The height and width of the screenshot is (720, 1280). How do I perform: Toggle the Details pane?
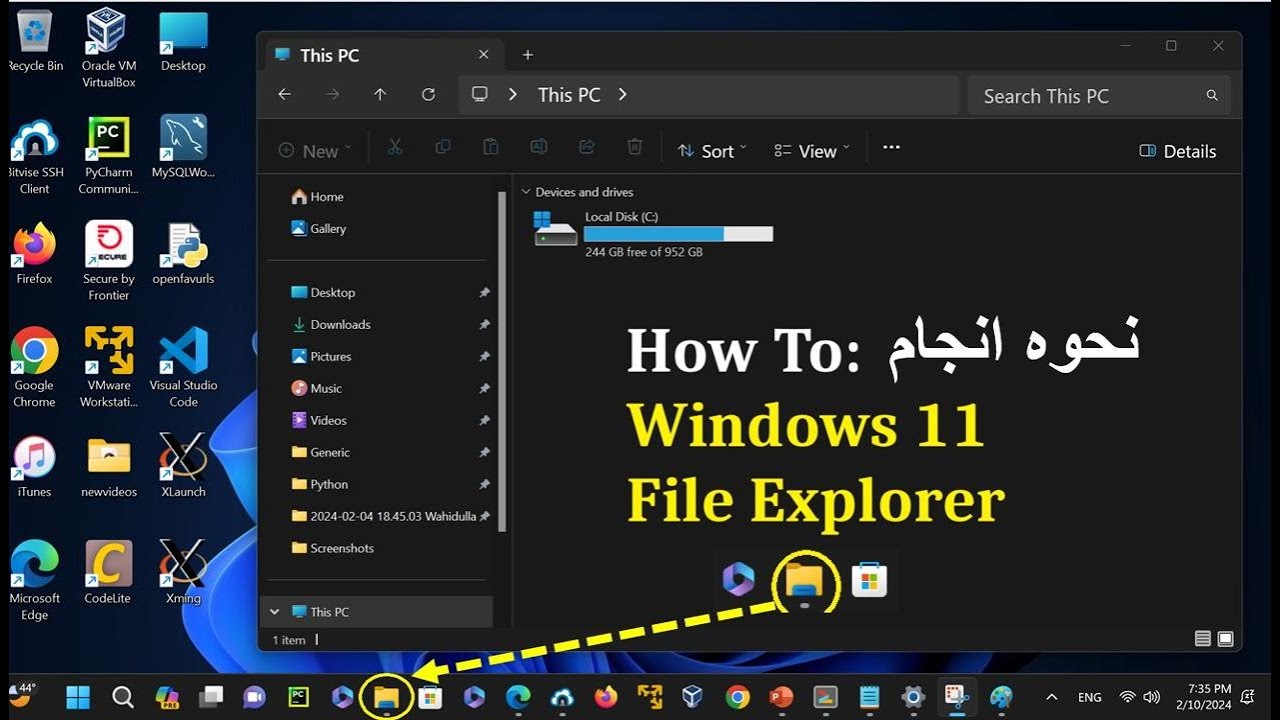coord(1178,151)
